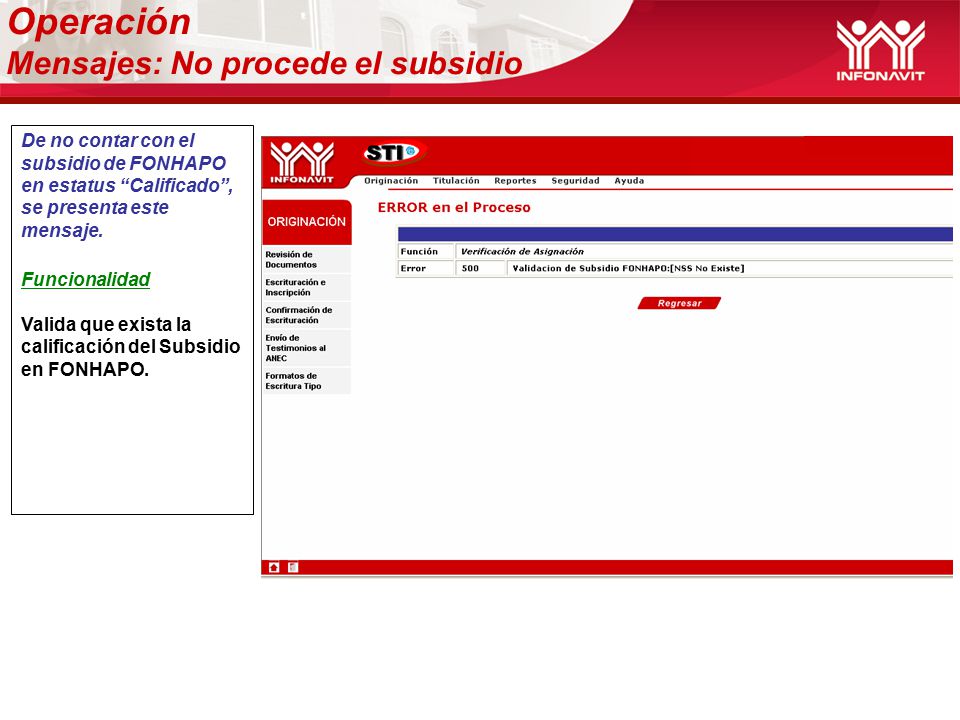Open Envío de Testimonios al ANEC link

click(306, 348)
